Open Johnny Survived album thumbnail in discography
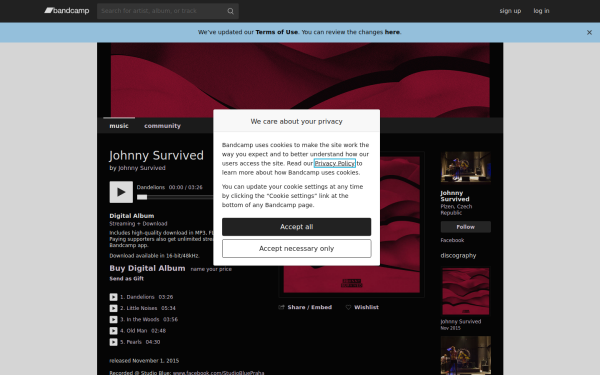 pos(466,292)
